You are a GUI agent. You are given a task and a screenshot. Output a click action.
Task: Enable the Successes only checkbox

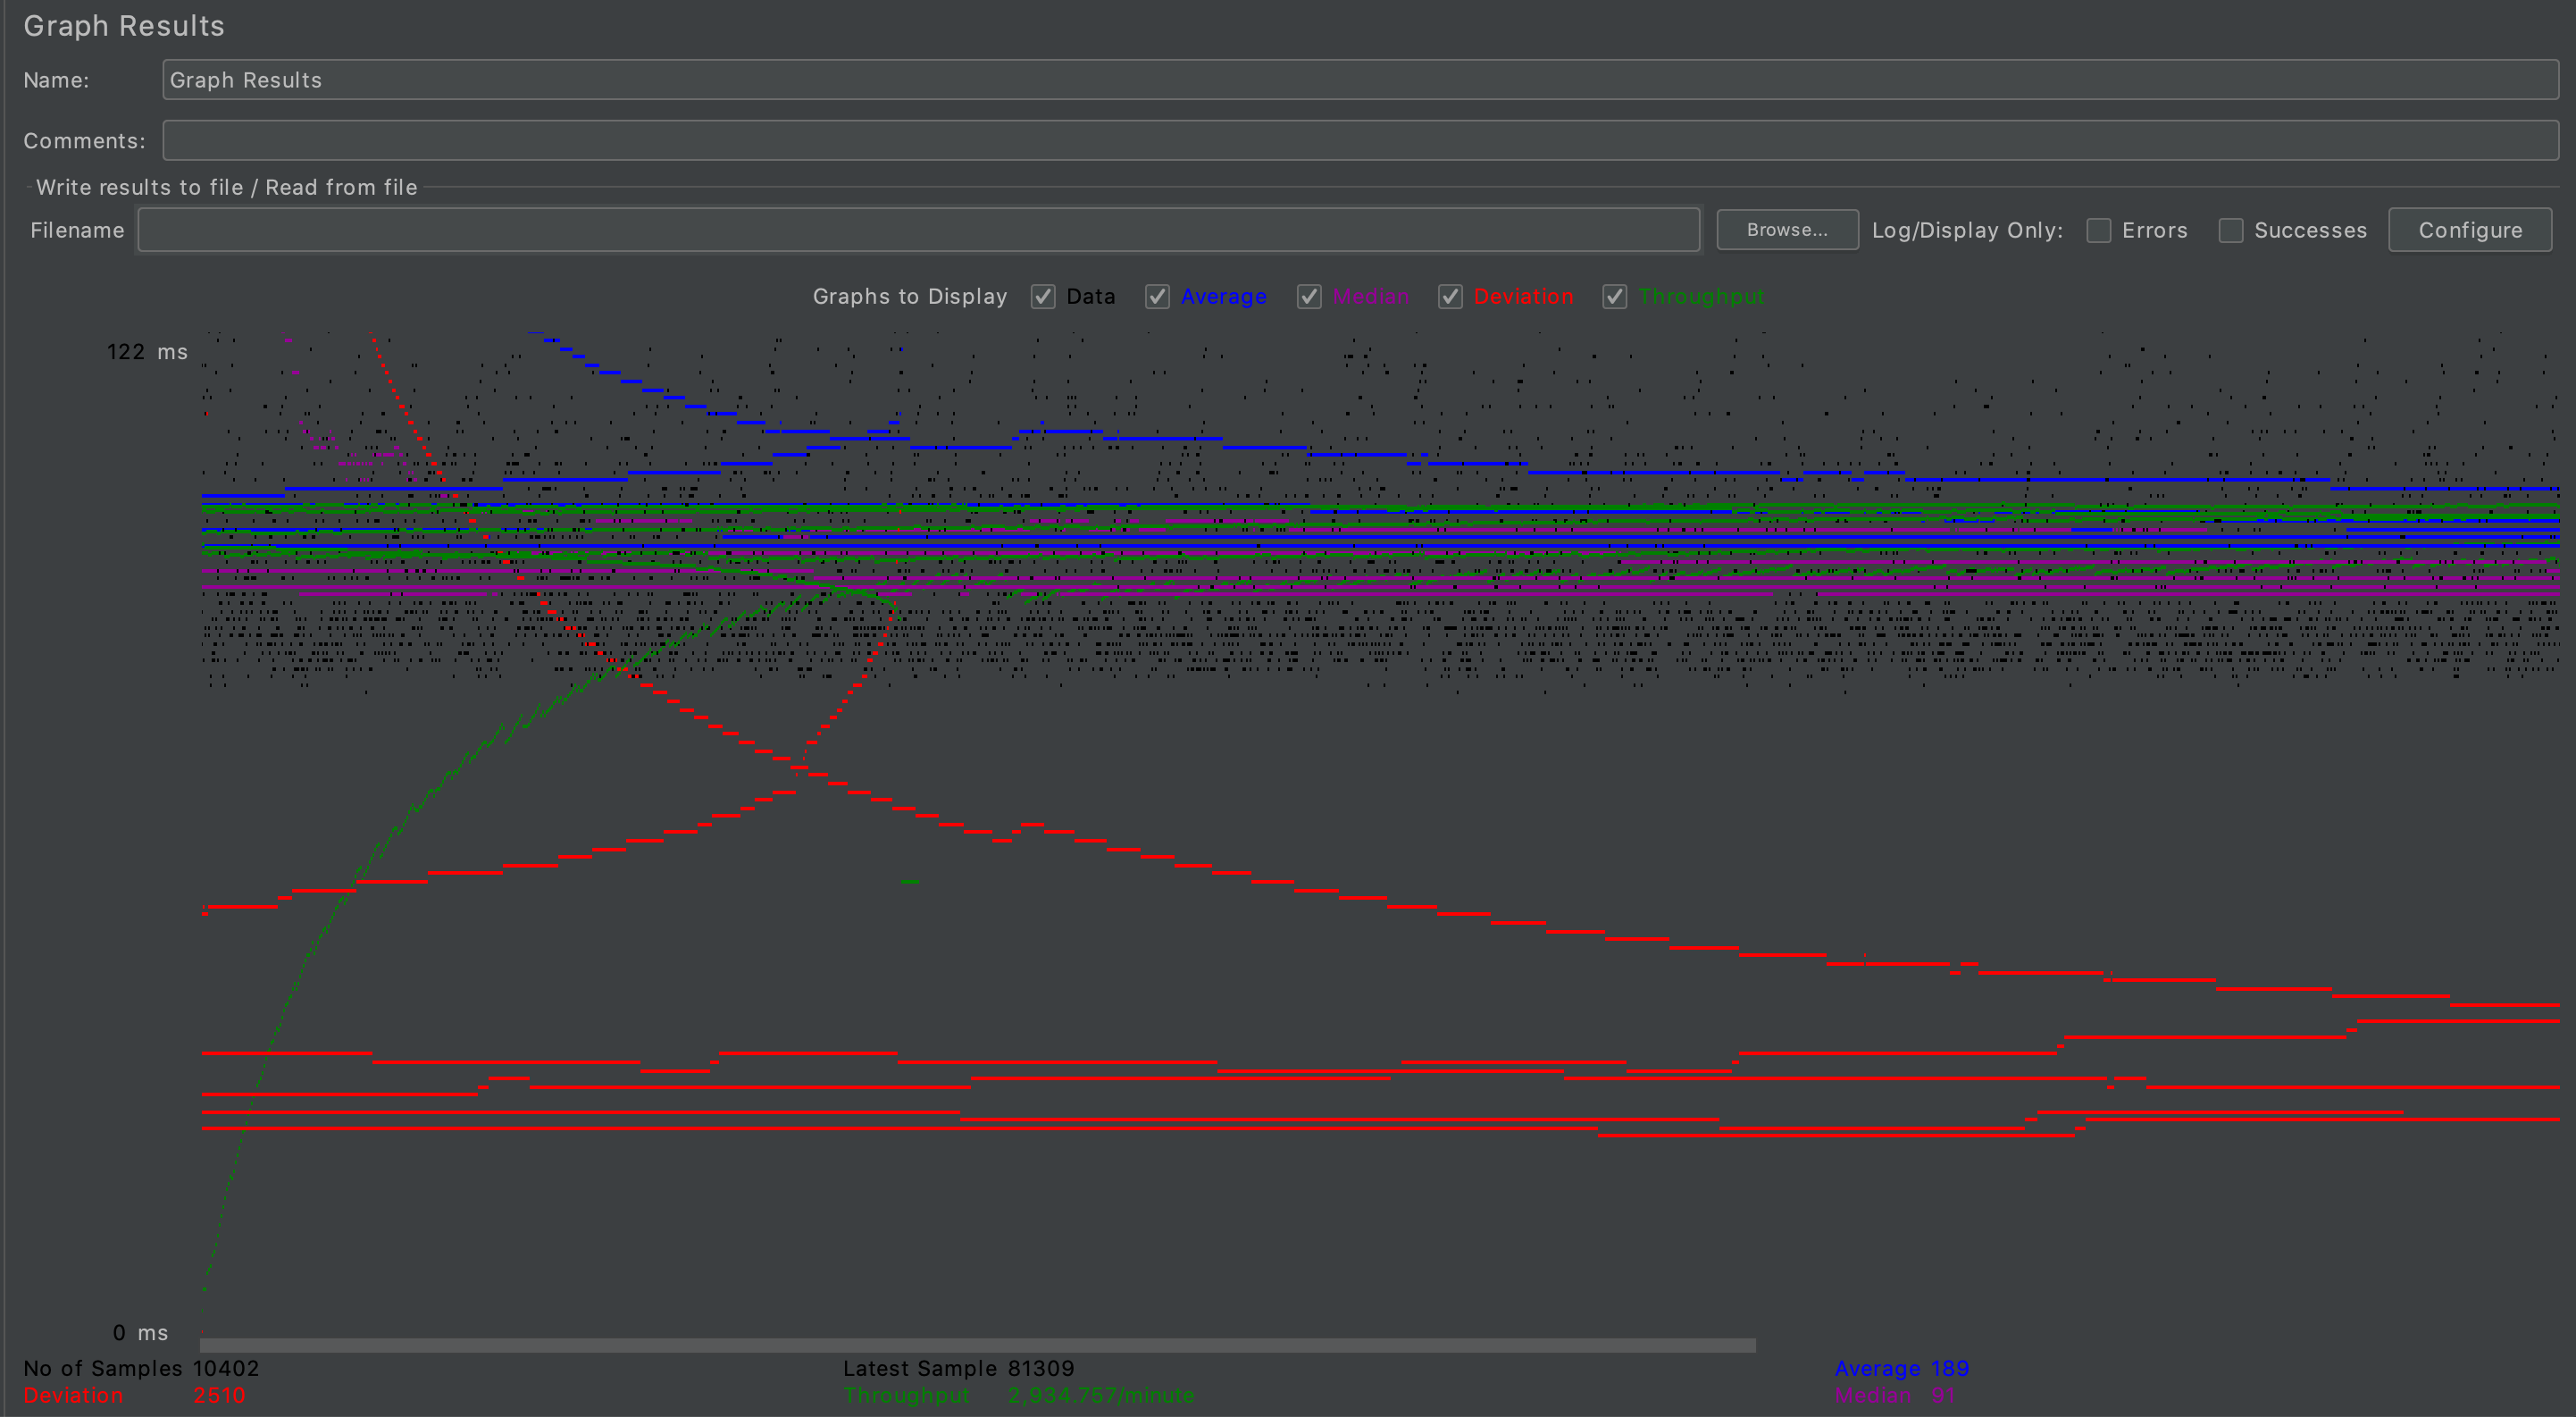tap(2230, 231)
